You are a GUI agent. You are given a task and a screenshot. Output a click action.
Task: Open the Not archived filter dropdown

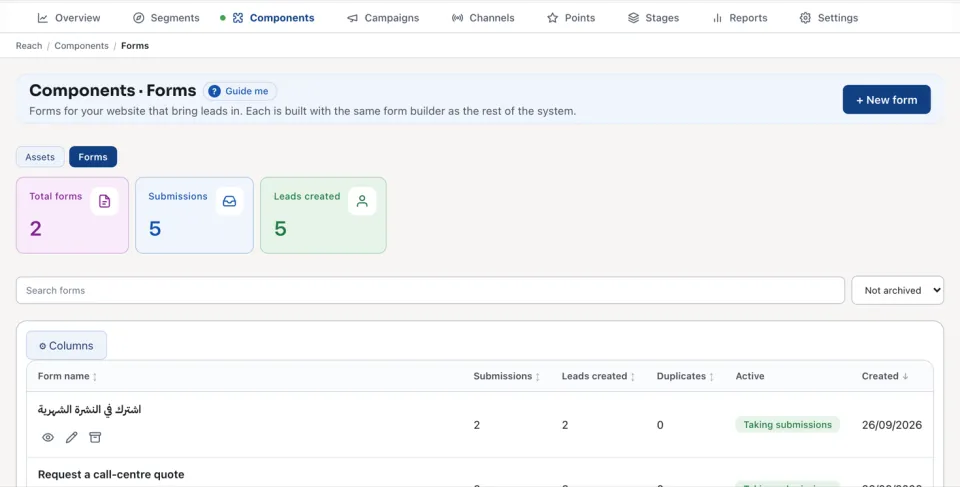click(898, 290)
